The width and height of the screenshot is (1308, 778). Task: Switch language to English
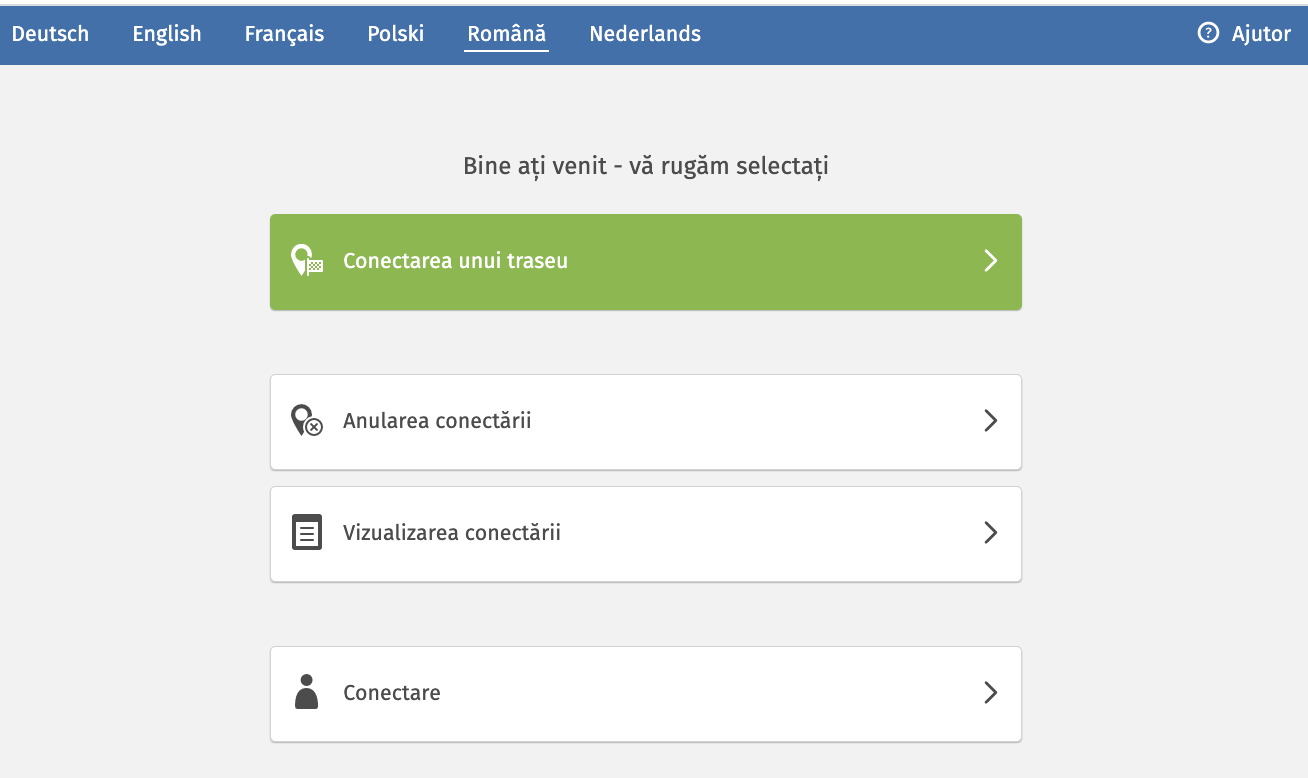tap(166, 33)
